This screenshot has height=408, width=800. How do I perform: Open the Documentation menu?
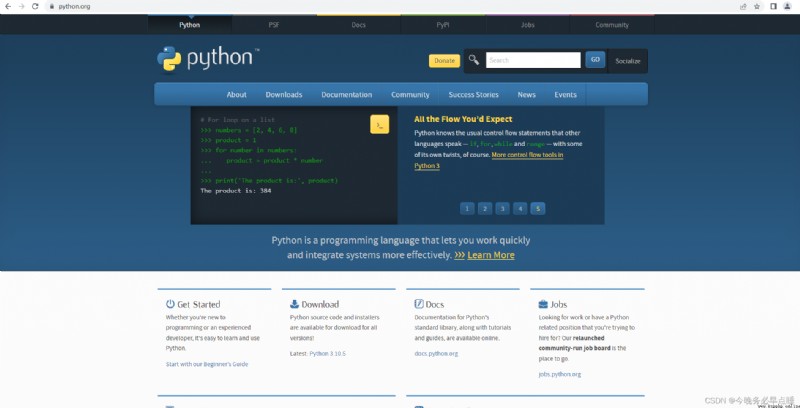click(346, 95)
